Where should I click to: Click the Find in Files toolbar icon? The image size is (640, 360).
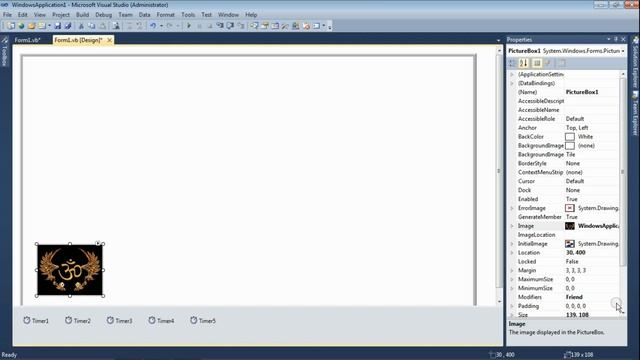116,26
